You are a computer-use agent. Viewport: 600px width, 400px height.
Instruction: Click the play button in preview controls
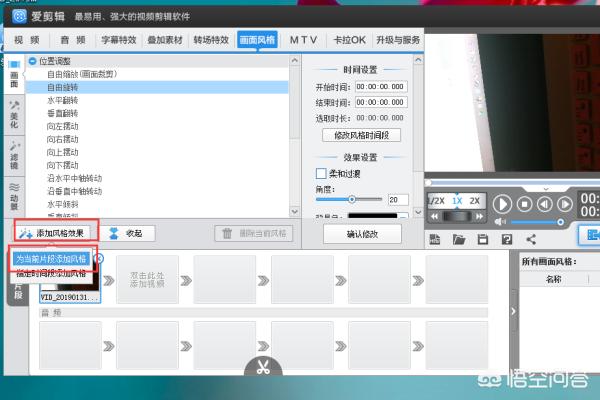coord(503,202)
